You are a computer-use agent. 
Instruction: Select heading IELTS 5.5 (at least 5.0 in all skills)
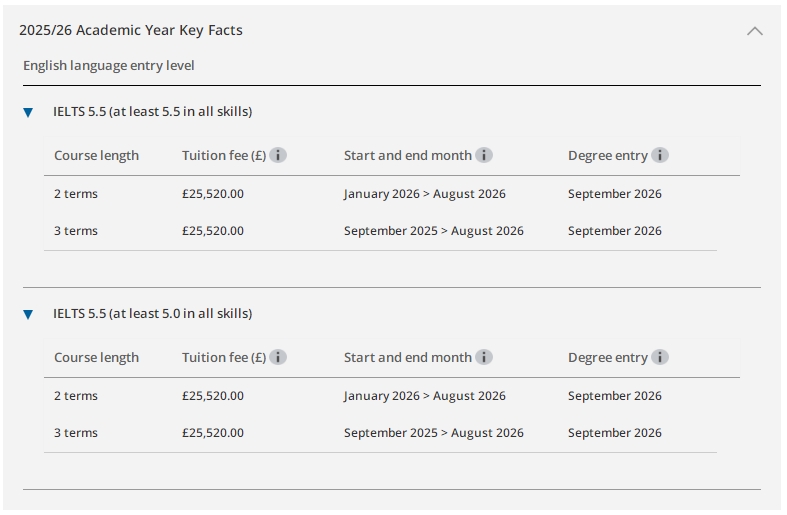[152, 313]
